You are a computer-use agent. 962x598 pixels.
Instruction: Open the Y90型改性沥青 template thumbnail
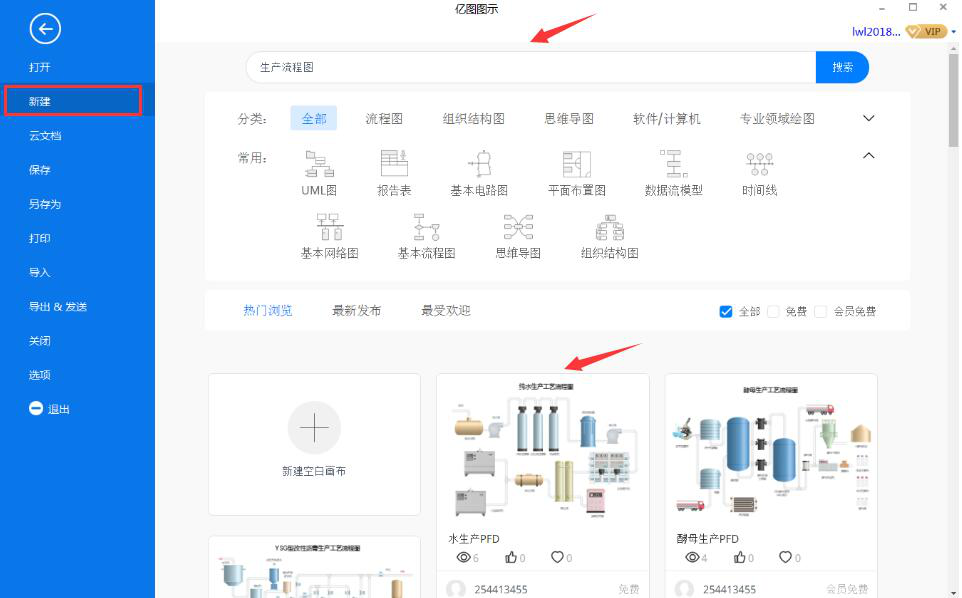(314, 567)
